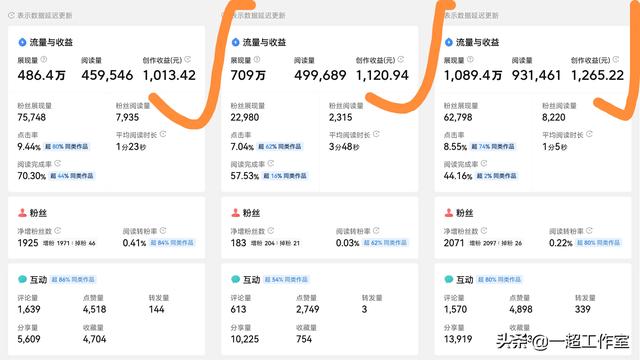The width and height of the screenshot is (640, 360).
Task: Click the teal 互动 chat icon beside the 超54% badge
Action: pyautogui.click(x=236, y=279)
